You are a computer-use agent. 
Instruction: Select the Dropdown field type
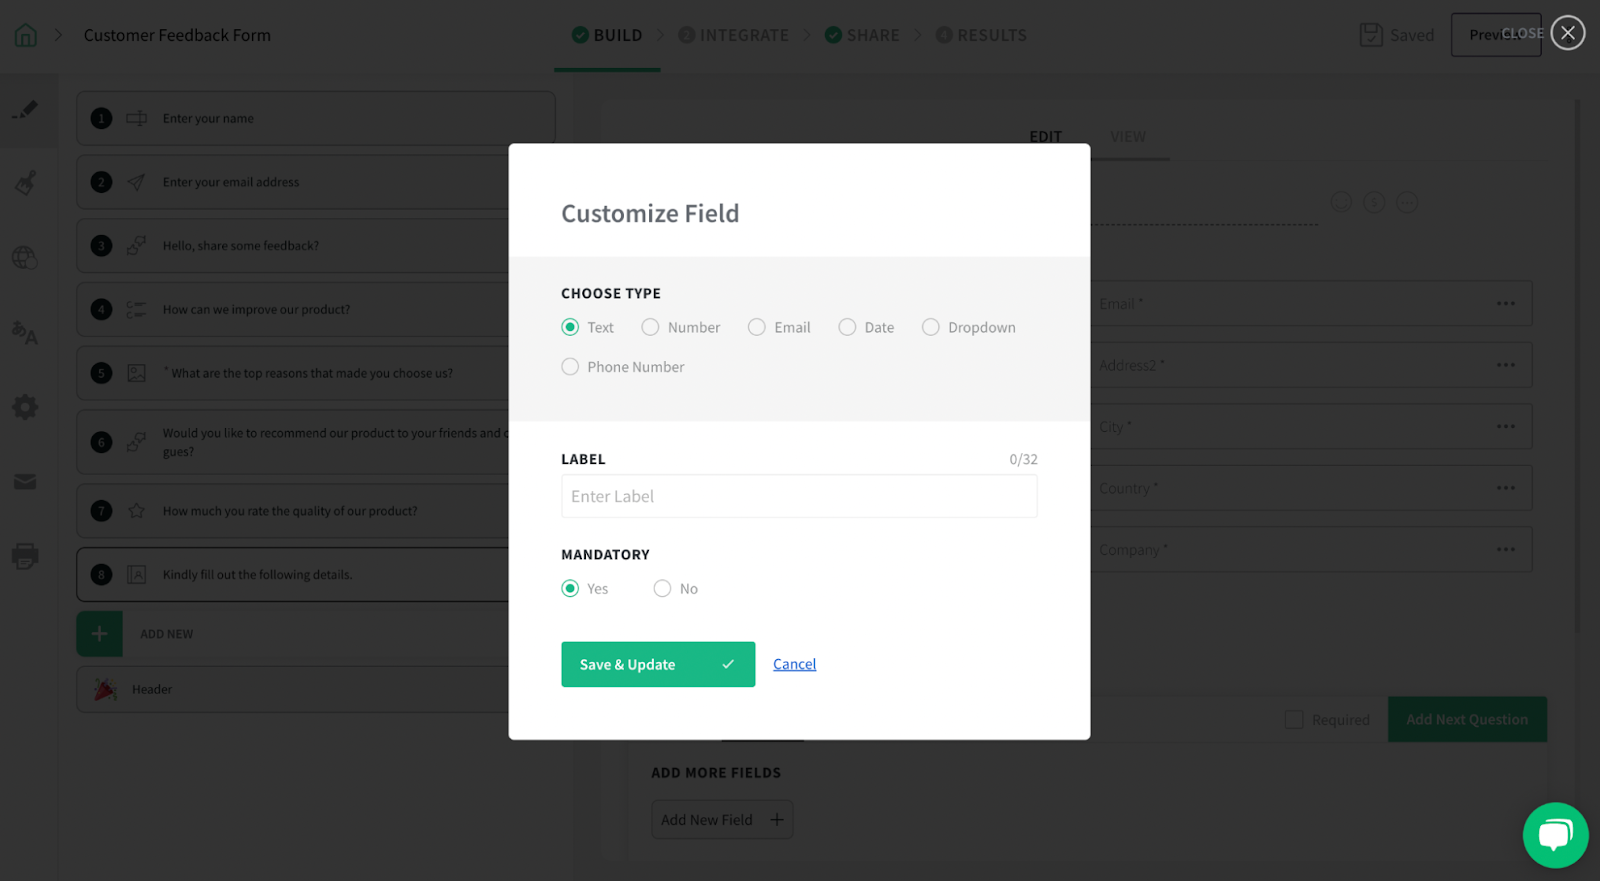(931, 327)
